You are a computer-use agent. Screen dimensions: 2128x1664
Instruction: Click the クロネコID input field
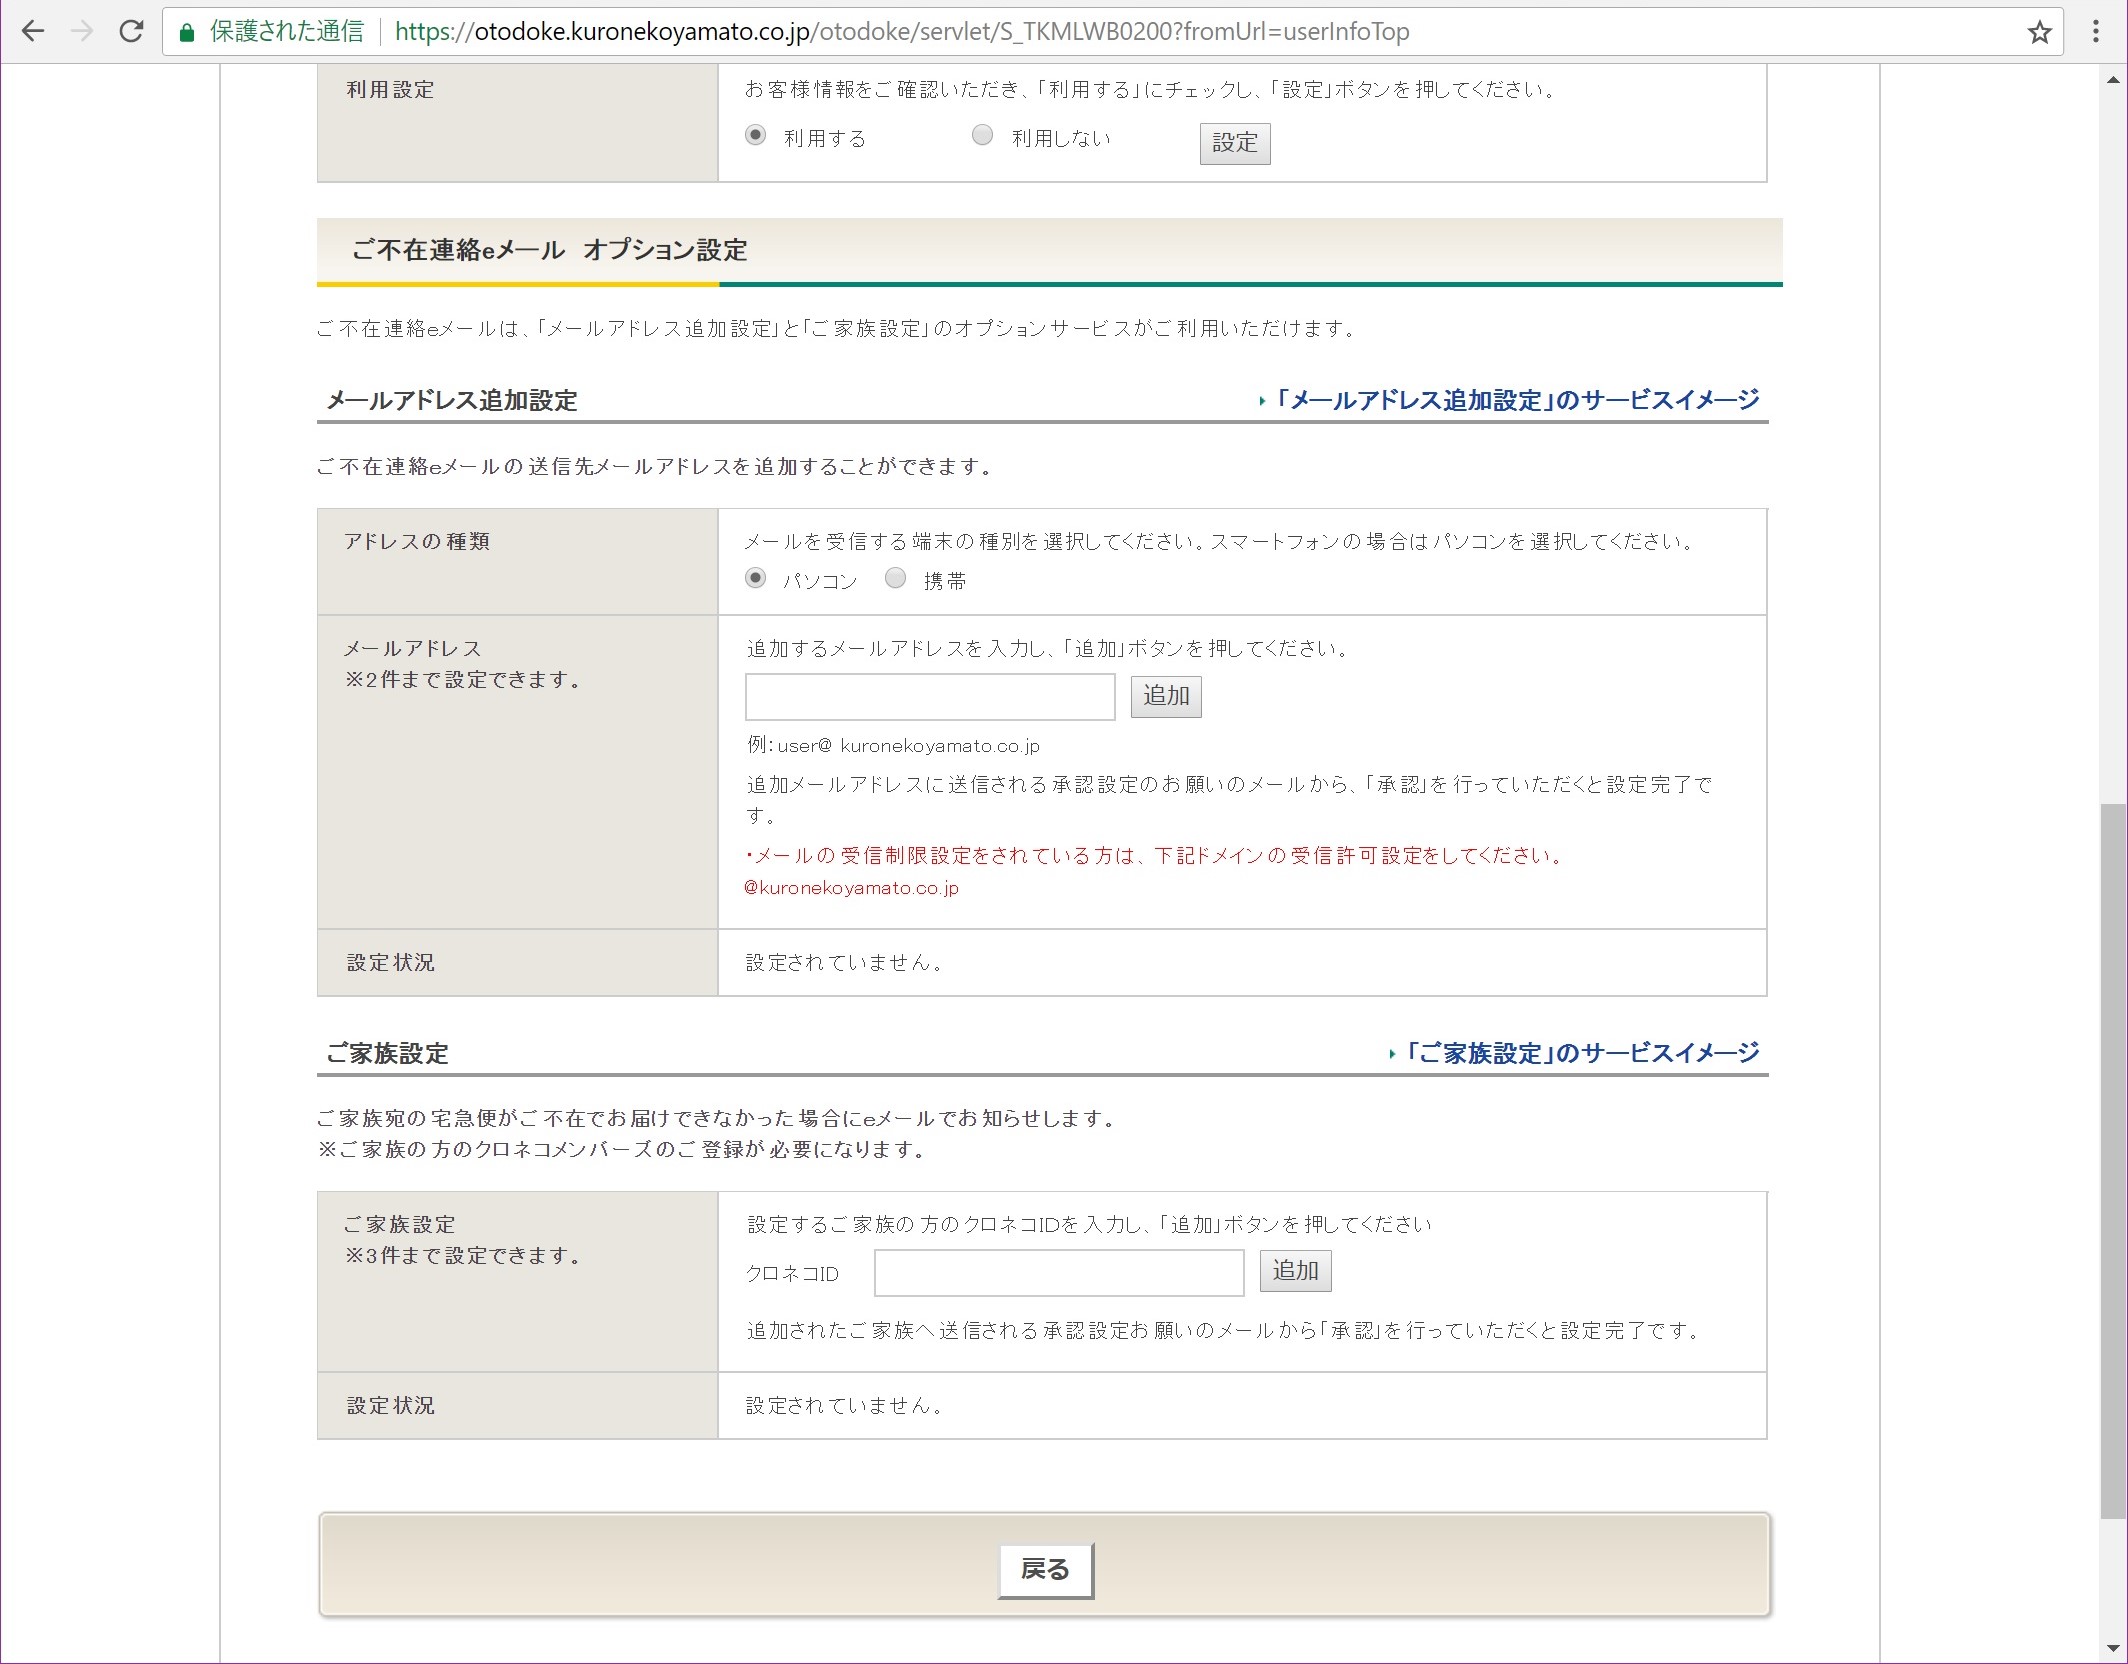pos(1058,1272)
